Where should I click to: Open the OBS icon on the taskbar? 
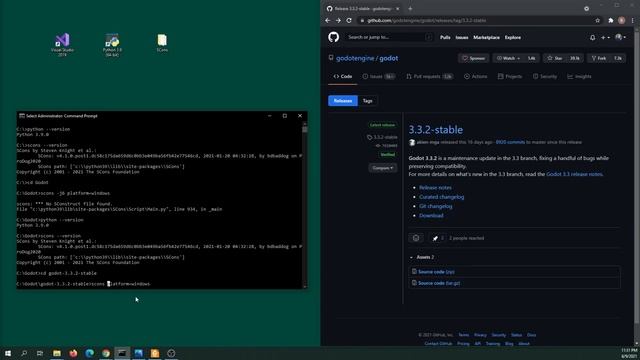point(171,353)
